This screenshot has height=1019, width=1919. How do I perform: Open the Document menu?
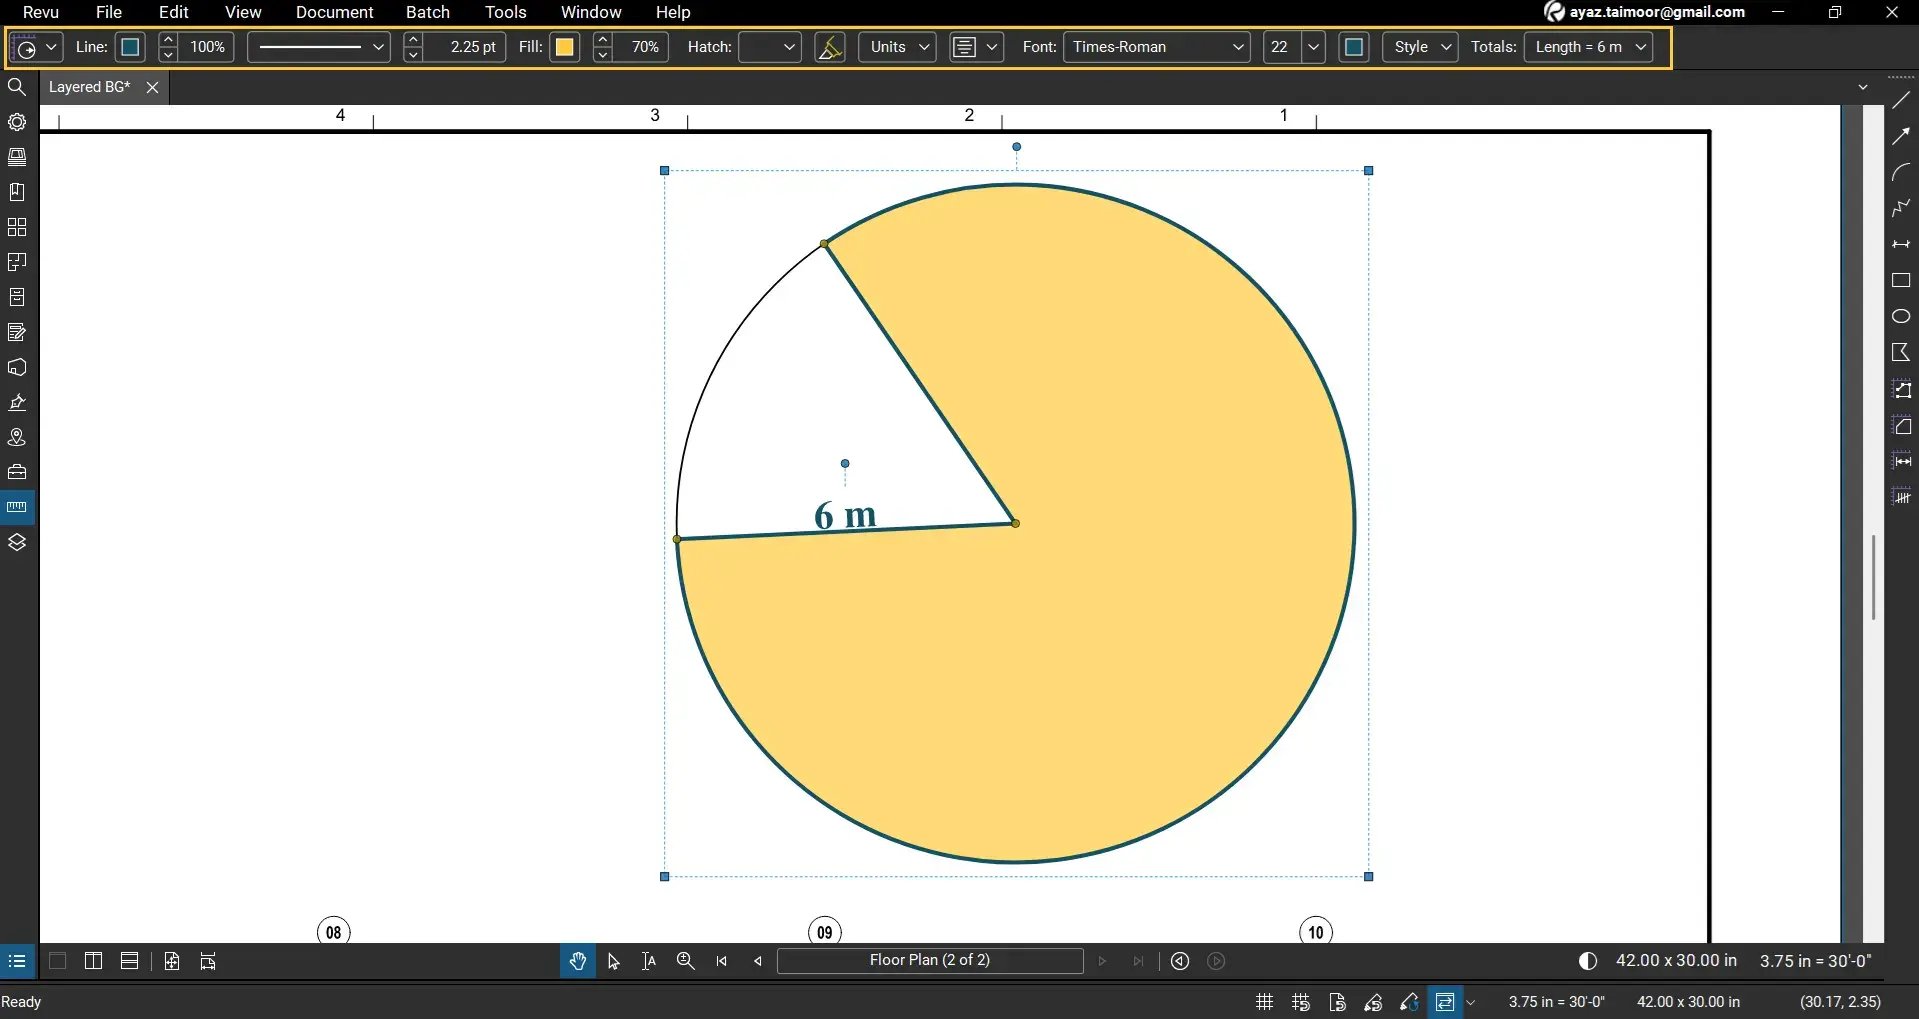(334, 12)
